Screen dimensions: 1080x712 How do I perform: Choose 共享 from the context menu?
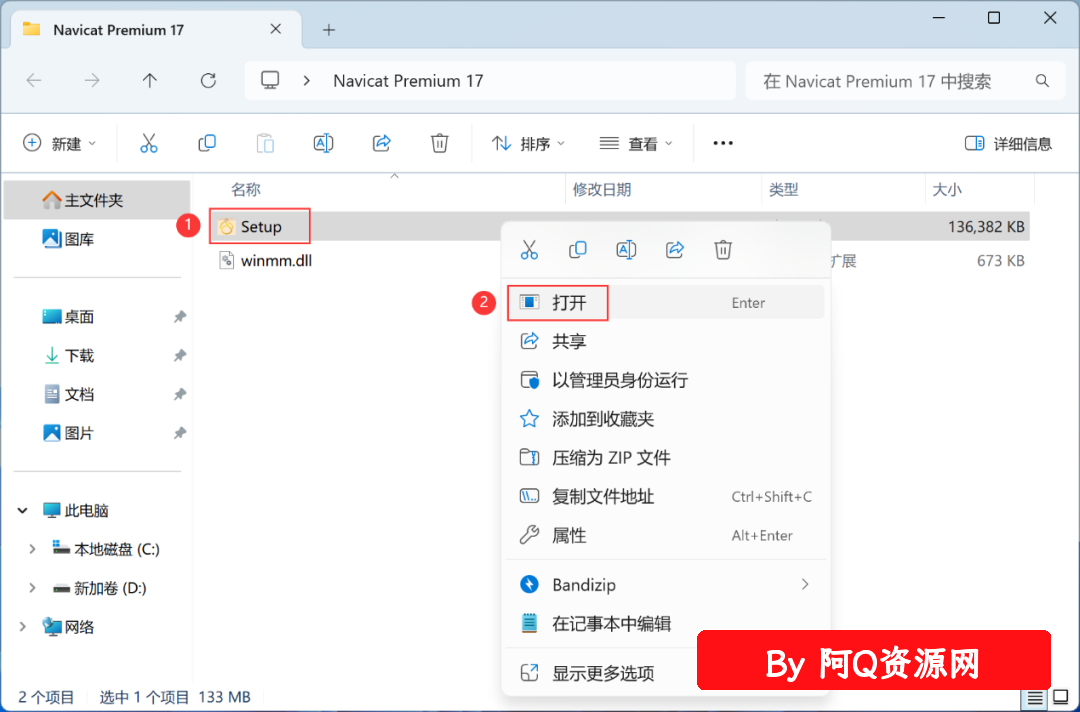[x=665, y=341]
